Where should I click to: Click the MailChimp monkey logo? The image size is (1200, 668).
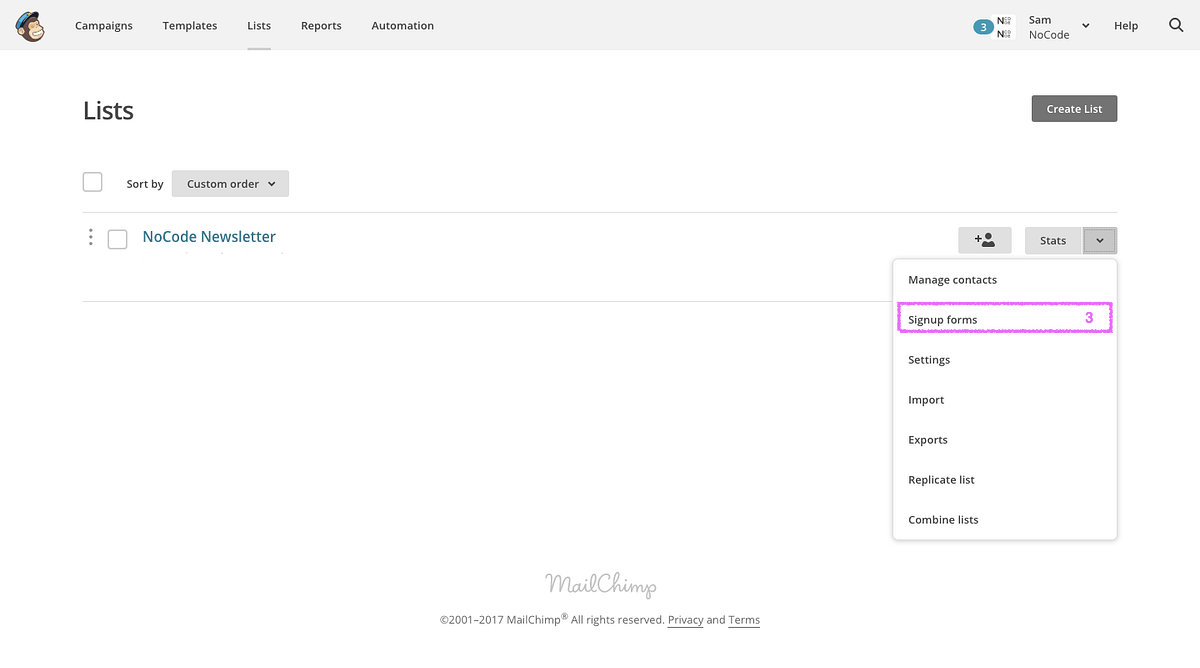pos(30,25)
